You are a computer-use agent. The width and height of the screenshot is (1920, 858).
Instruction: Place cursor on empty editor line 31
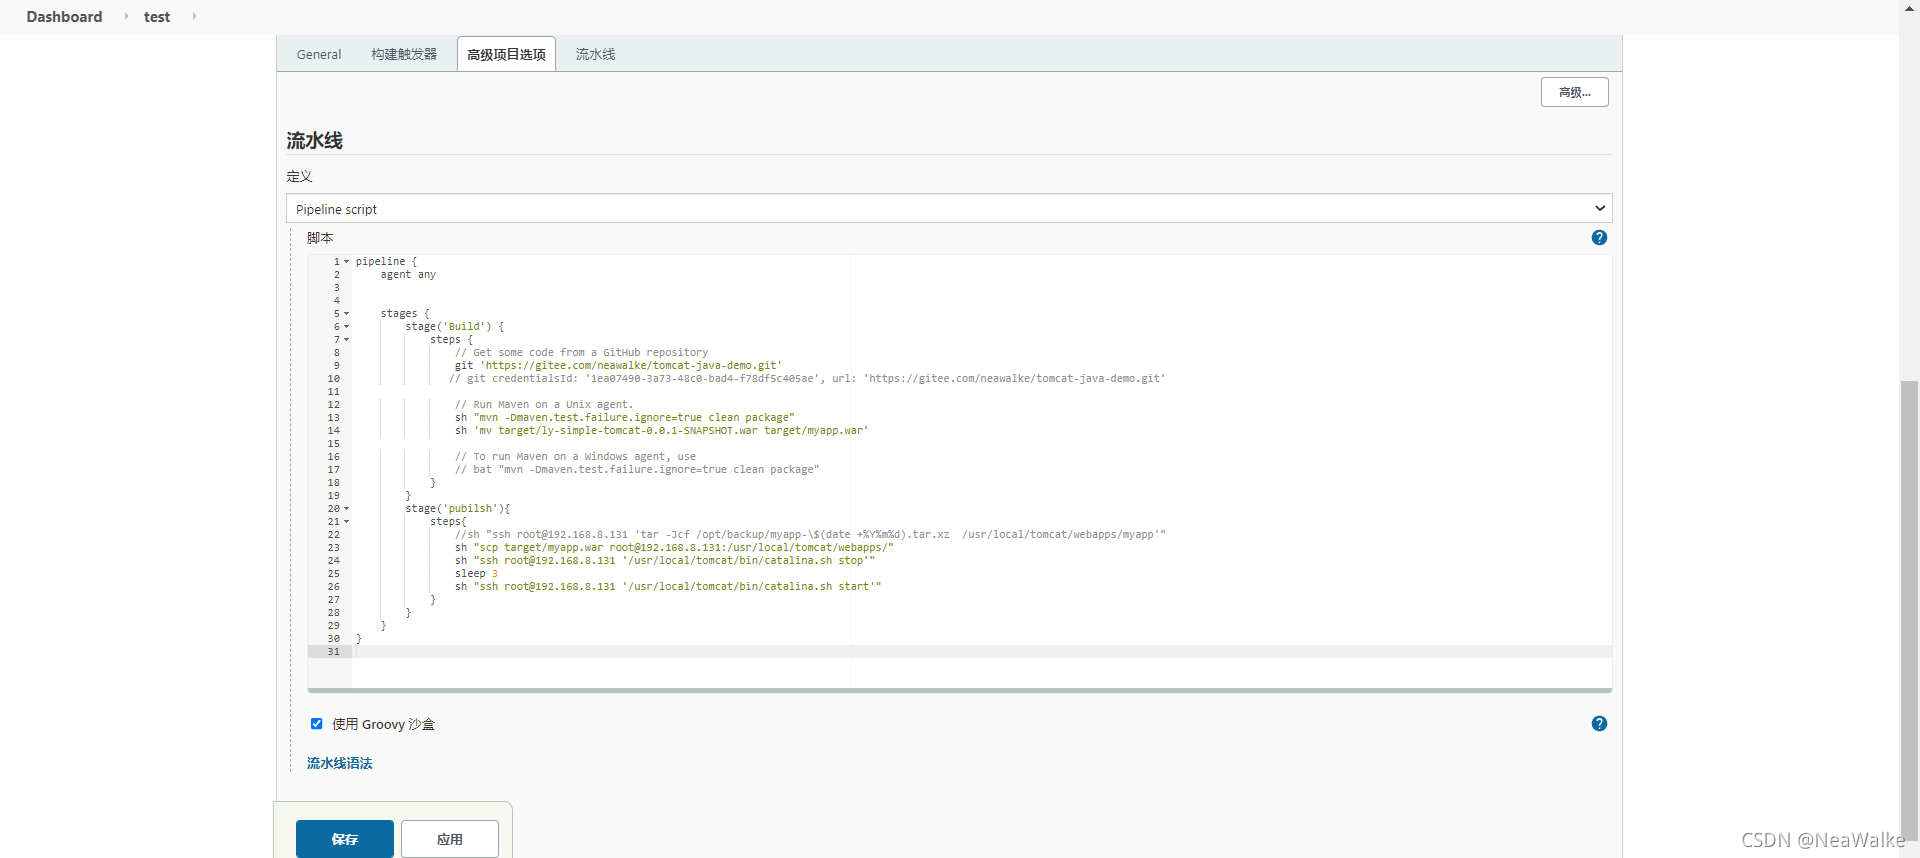pyautogui.click(x=981, y=652)
